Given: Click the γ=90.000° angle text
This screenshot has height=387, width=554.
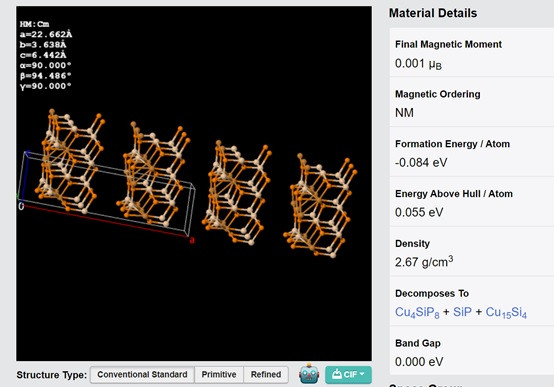Looking at the screenshot, I should pyautogui.click(x=46, y=86).
